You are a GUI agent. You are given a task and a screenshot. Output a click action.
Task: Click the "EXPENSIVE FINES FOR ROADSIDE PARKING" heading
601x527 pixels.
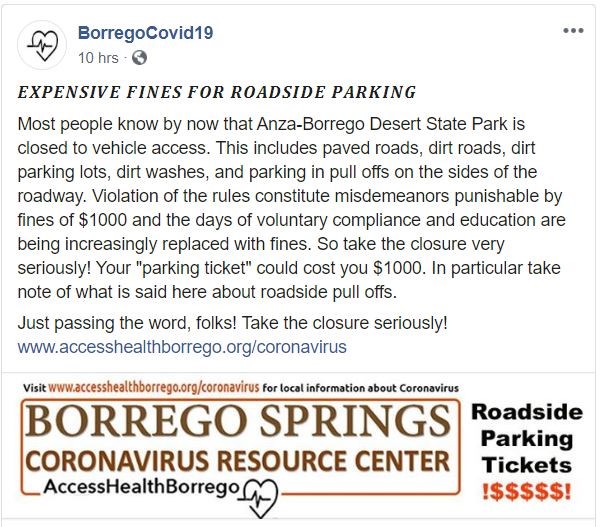[217, 93]
